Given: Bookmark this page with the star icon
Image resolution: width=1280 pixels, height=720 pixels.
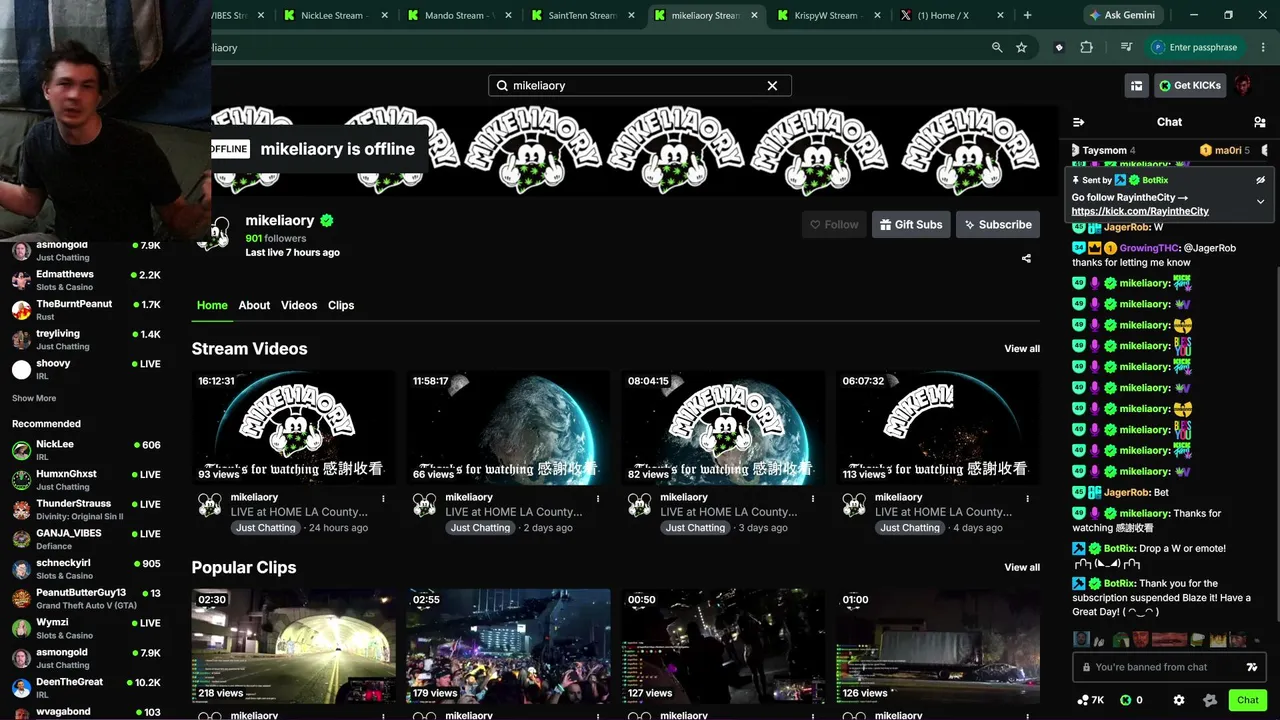Looking at the screenshot, I should tap(1021, 47).
